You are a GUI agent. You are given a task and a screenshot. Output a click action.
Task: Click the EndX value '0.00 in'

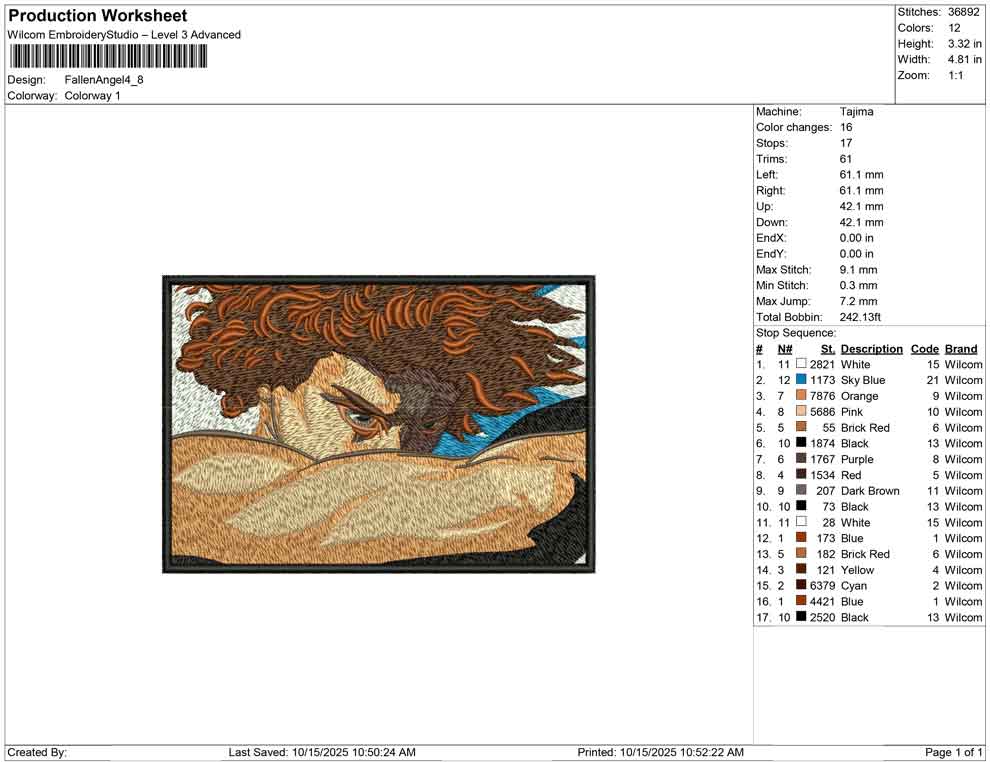tap(857, 238)
